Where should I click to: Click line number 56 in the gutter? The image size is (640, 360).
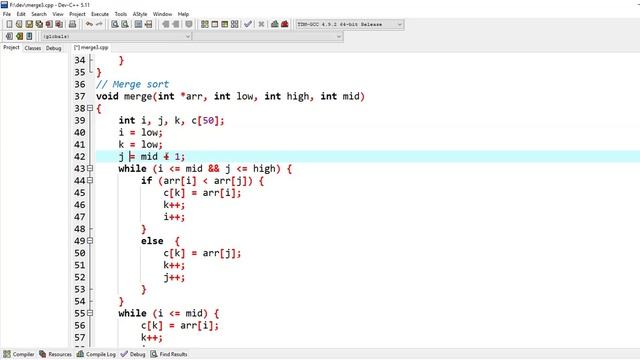pyautogui.click(x=80, y=325)
